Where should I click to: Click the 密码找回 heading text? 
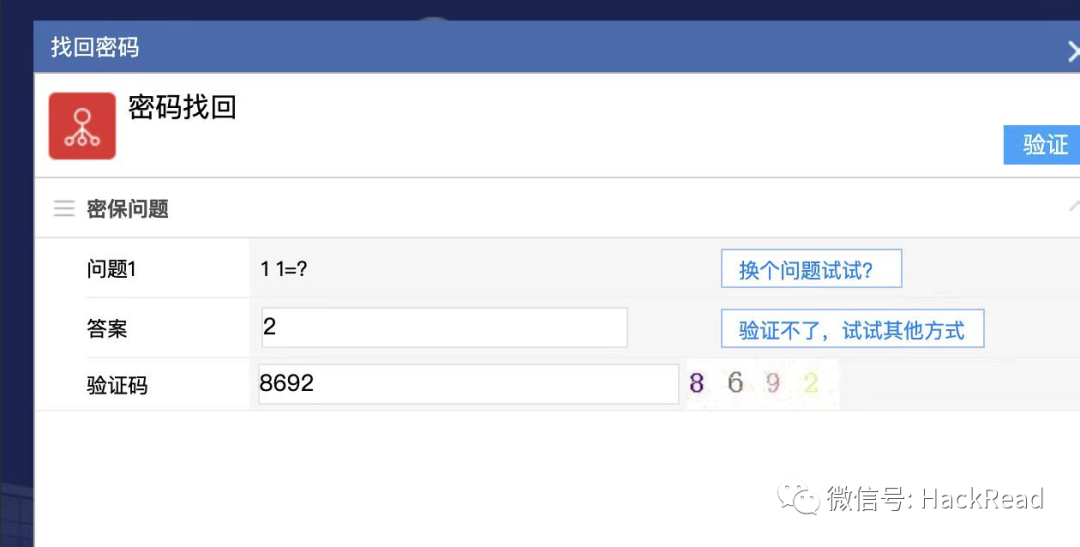click(183, 107)
